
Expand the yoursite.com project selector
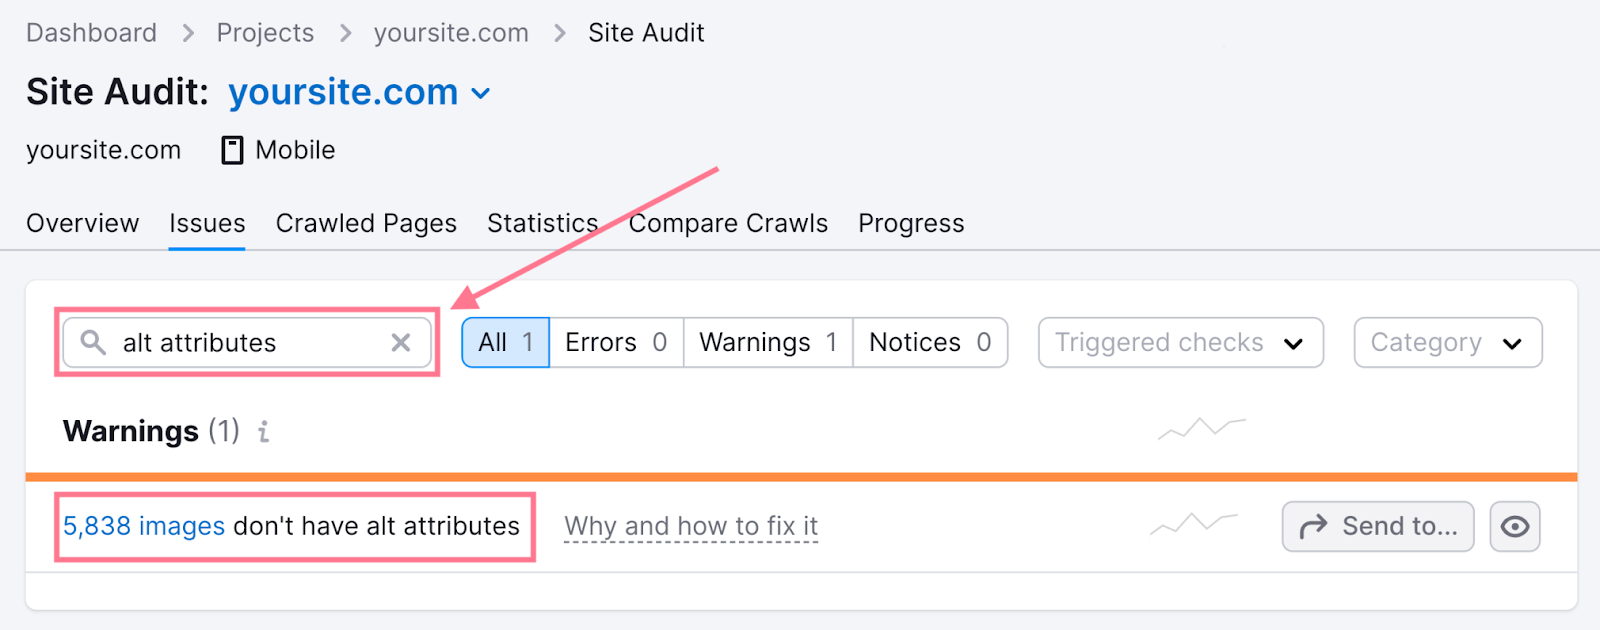pyautogui.click(x=481, y=93)
